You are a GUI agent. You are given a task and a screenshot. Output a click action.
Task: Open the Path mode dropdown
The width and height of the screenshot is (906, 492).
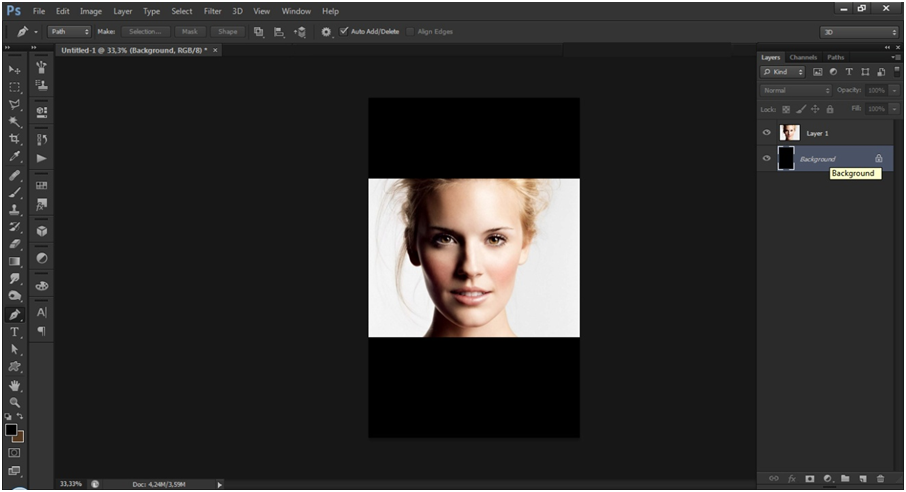(x=72, y=32)
